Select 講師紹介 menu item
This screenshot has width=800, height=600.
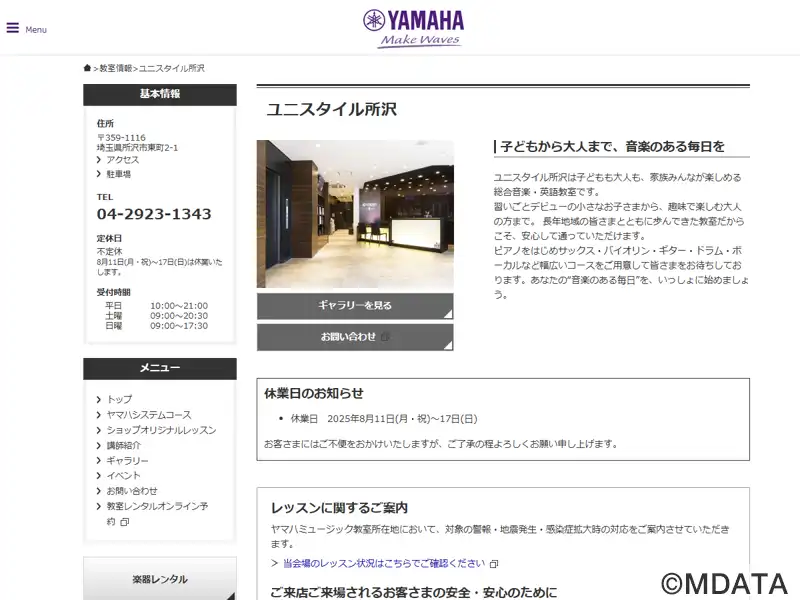click(x=123, y=445)
